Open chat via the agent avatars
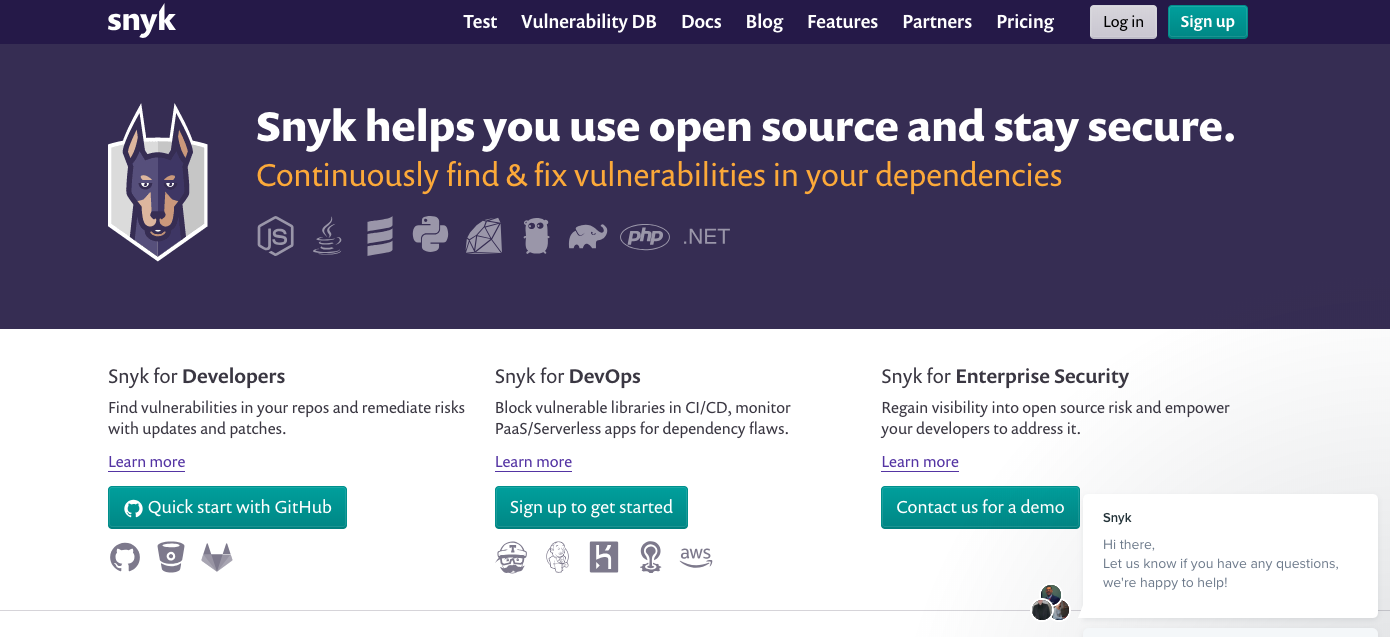The height and width of the screenshot is (637, 1390). (x=1051, y=604)
